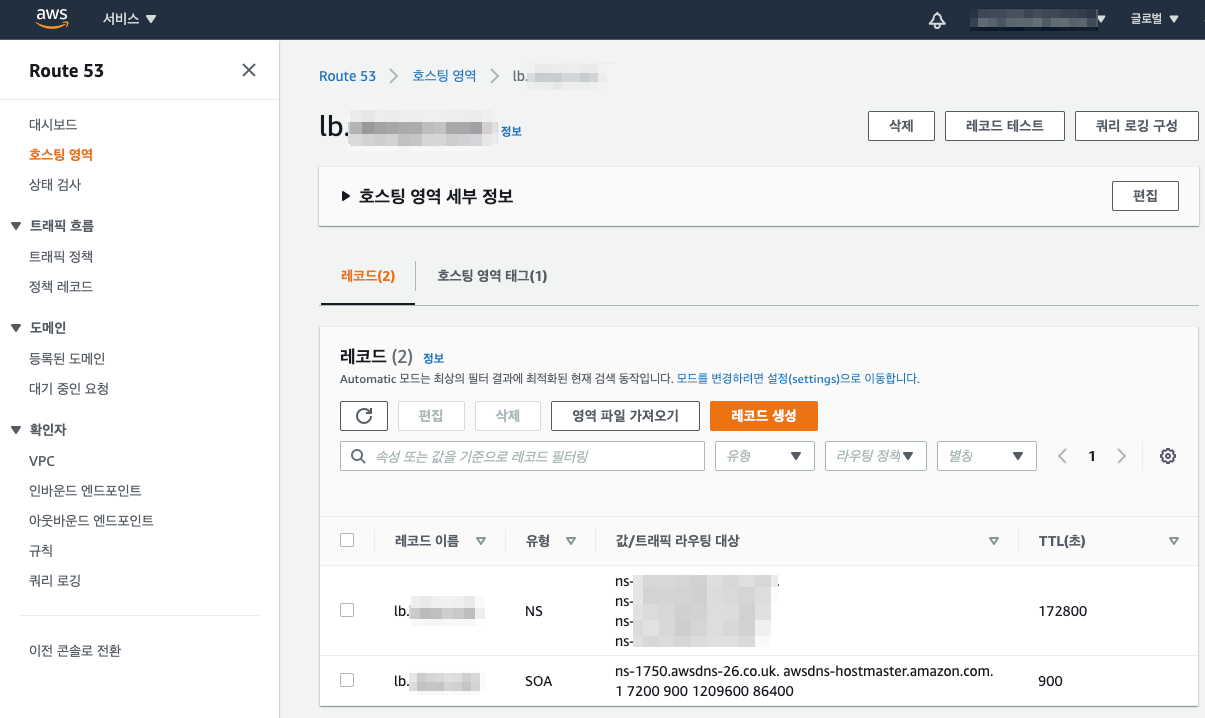Sort by type column arrow
The height and width of the screenshot is (718, 1205).
tap(571, 541)
